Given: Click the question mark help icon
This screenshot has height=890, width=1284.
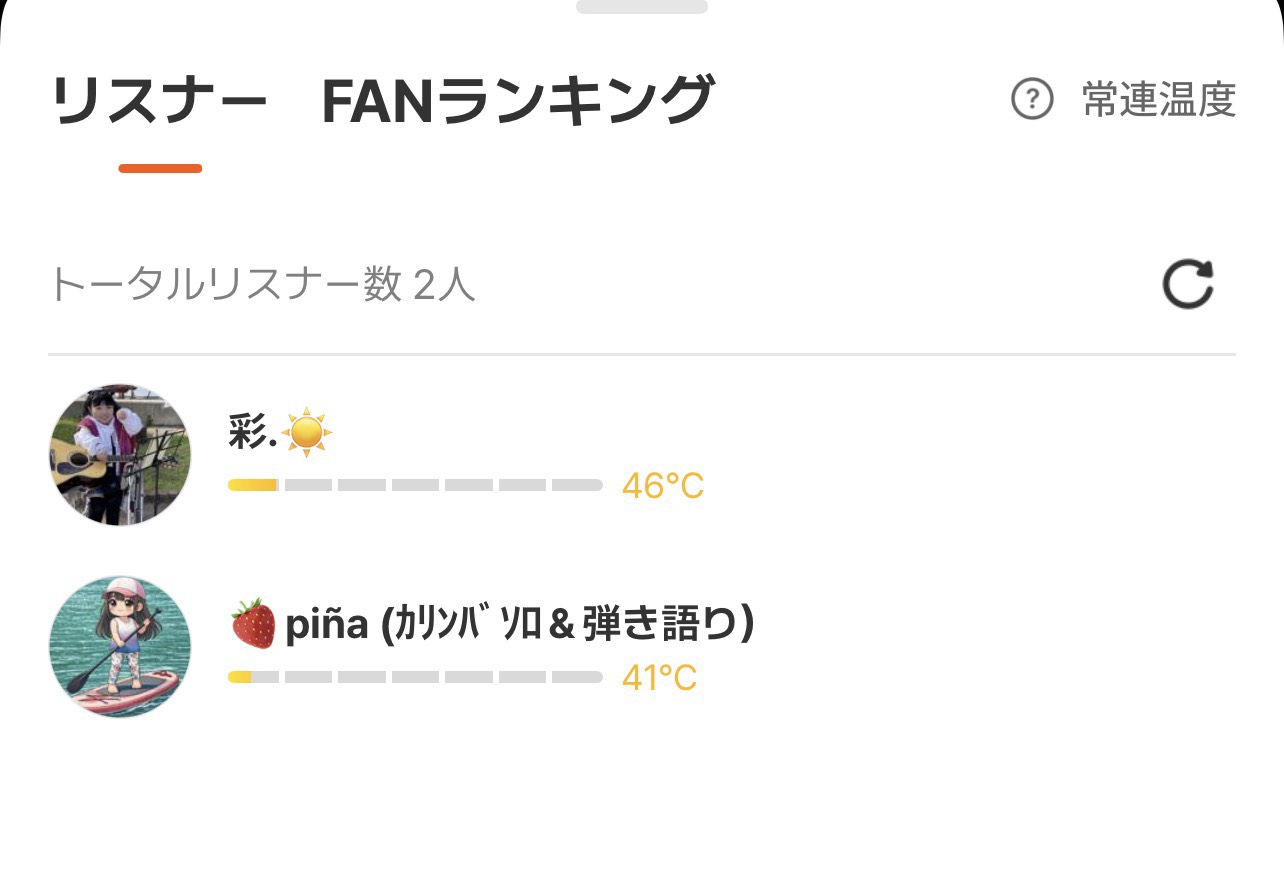Looking at the screenshot, I should (x=1032, y=100).
